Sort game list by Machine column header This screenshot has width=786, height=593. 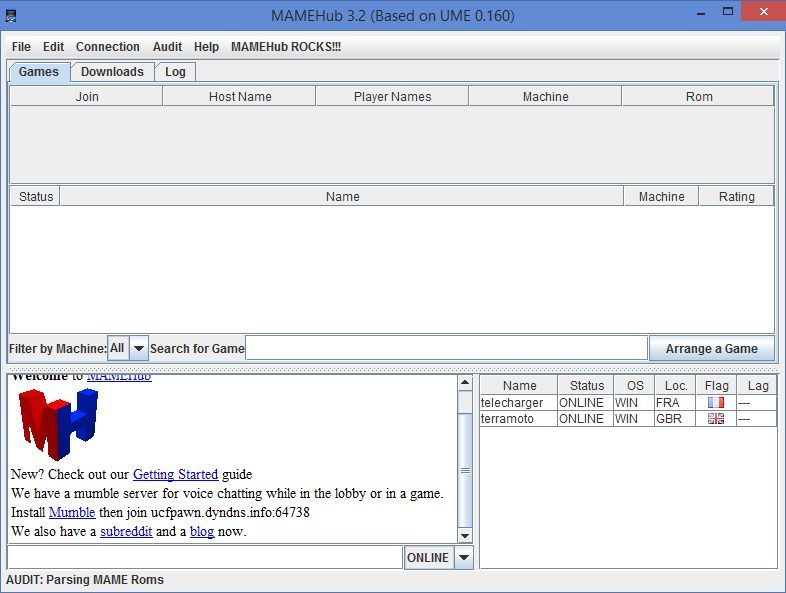pos(661,196)
